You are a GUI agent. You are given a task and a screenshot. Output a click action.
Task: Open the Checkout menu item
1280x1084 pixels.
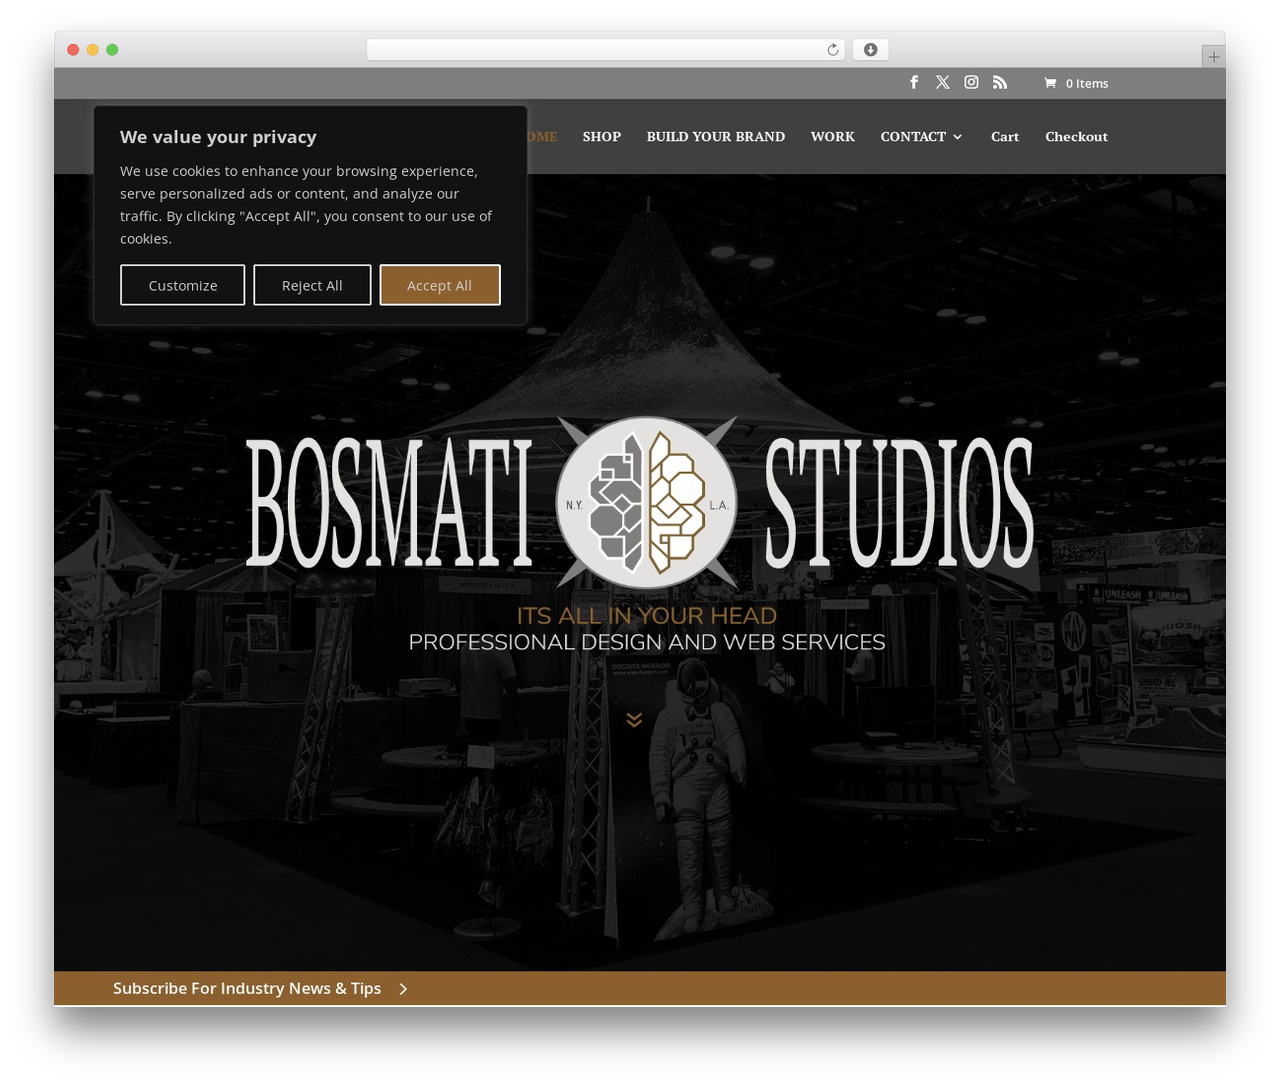click(1076, 136)
